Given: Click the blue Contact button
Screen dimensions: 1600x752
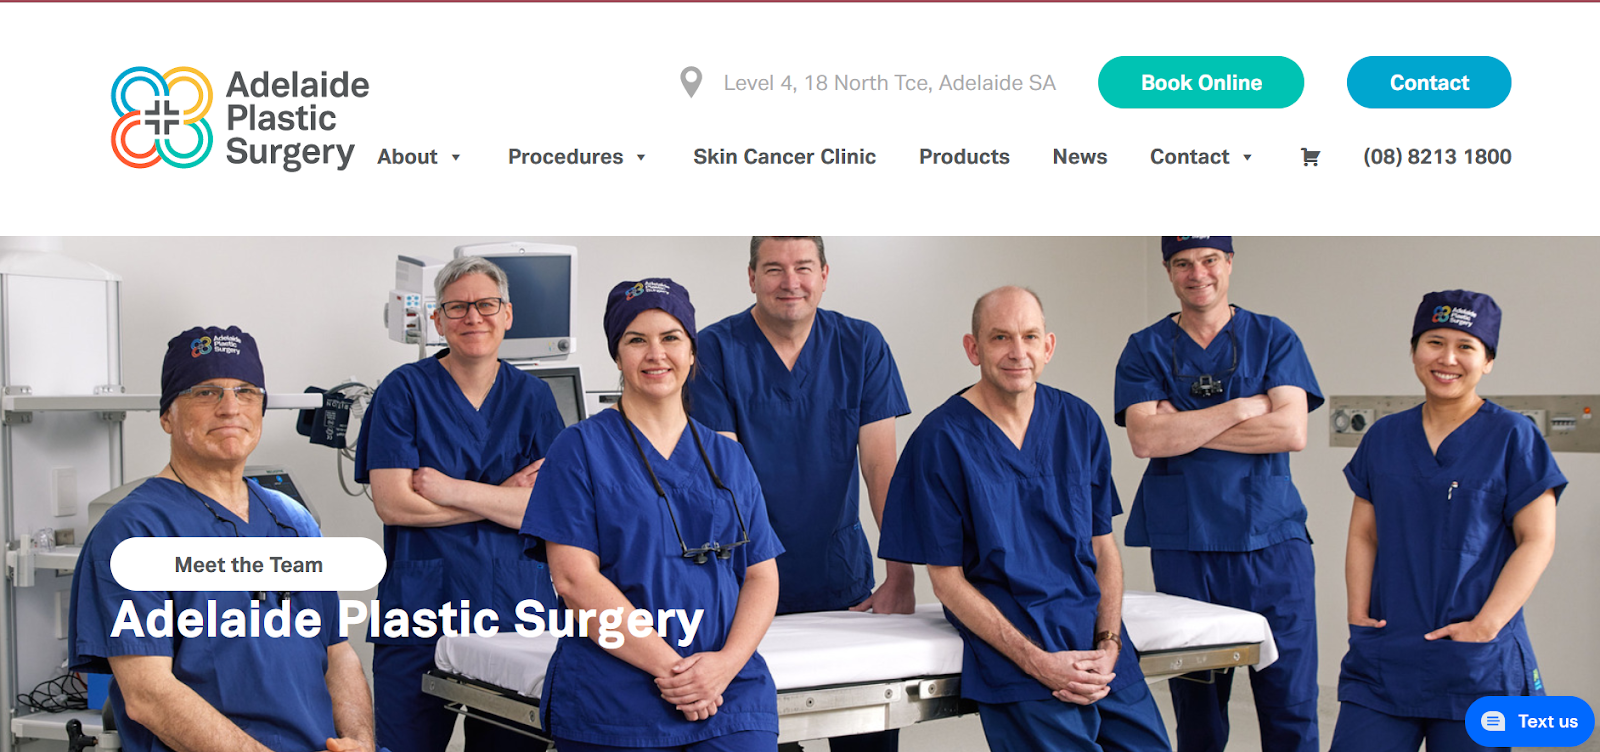Looking at the screenshot, I should click(x=1429, y=82).
